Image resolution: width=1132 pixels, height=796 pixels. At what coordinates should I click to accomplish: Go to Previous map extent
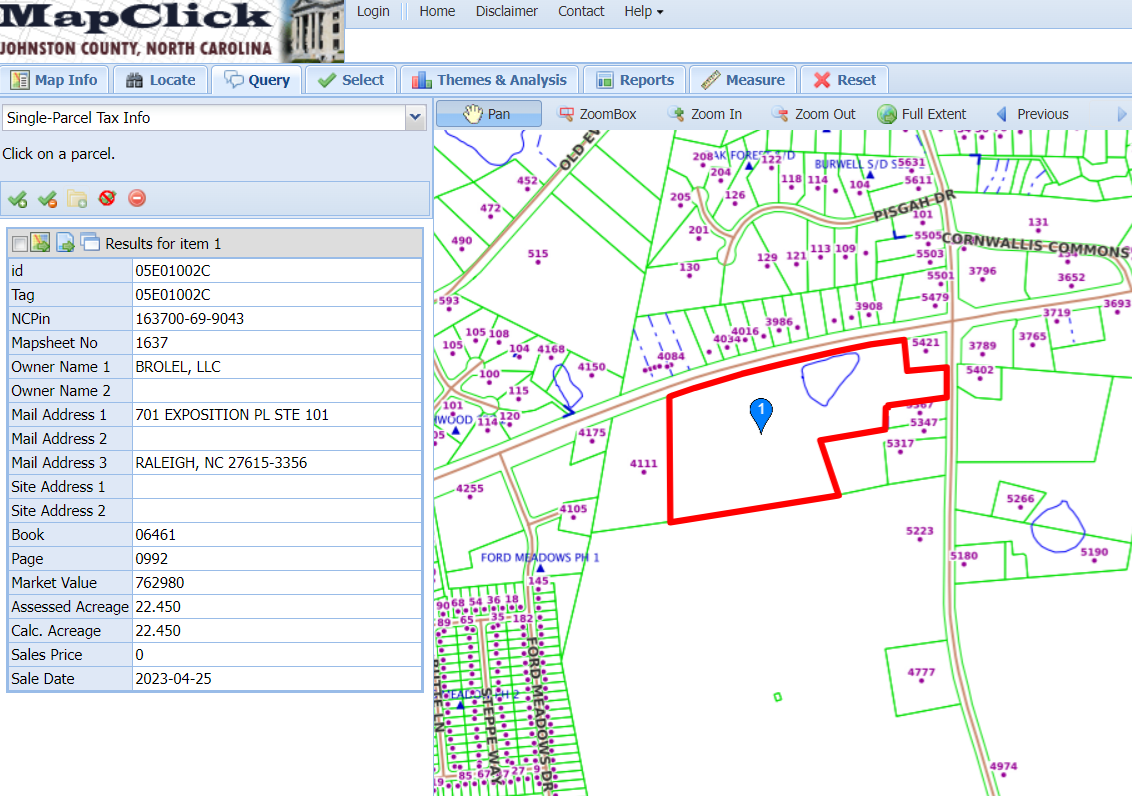tap(1032, 114)
